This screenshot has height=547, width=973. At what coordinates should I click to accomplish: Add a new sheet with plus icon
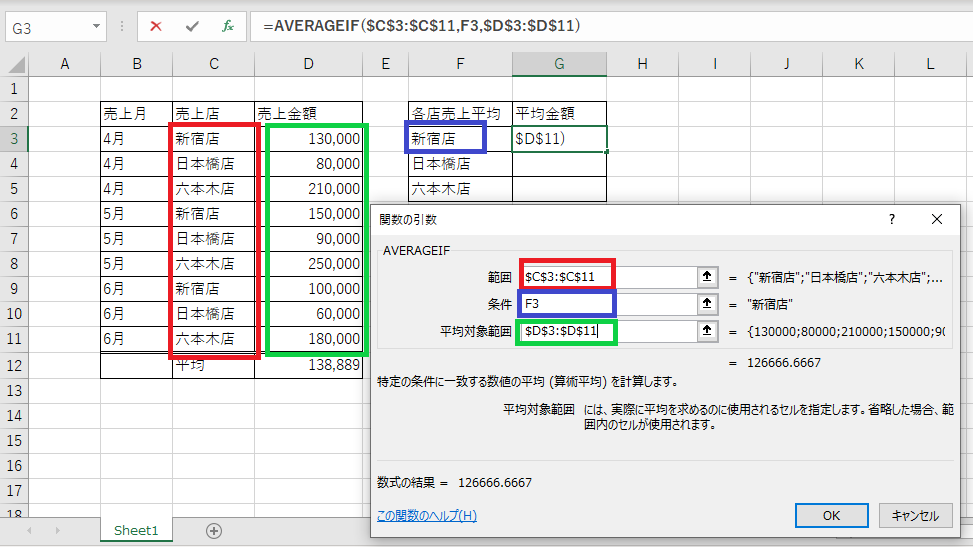(x=214, y=531)
